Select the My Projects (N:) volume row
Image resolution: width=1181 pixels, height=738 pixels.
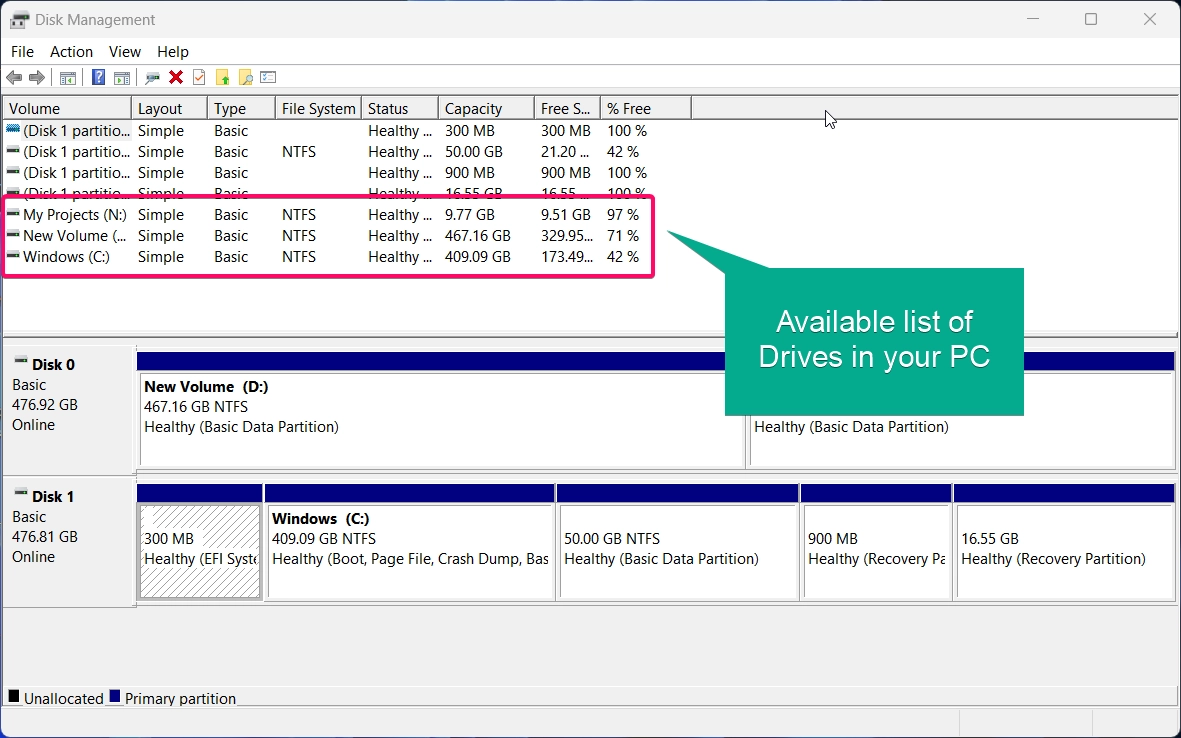click(x=328, y=215)
